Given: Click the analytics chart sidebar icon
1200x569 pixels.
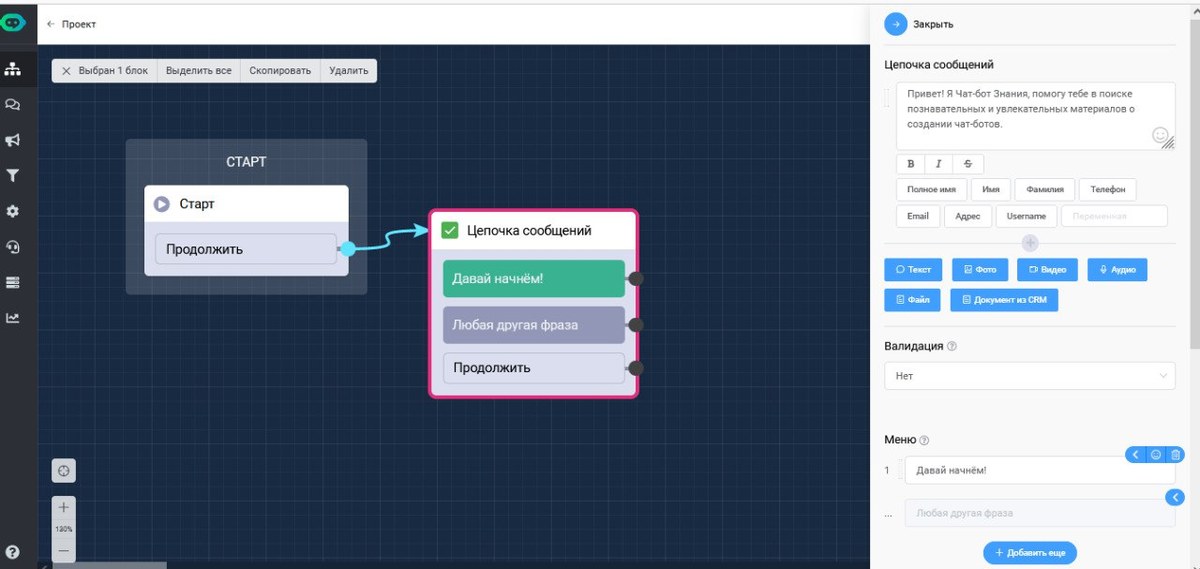Looking at the screenshot, I should pyautogui.click(x=13, y=318).
